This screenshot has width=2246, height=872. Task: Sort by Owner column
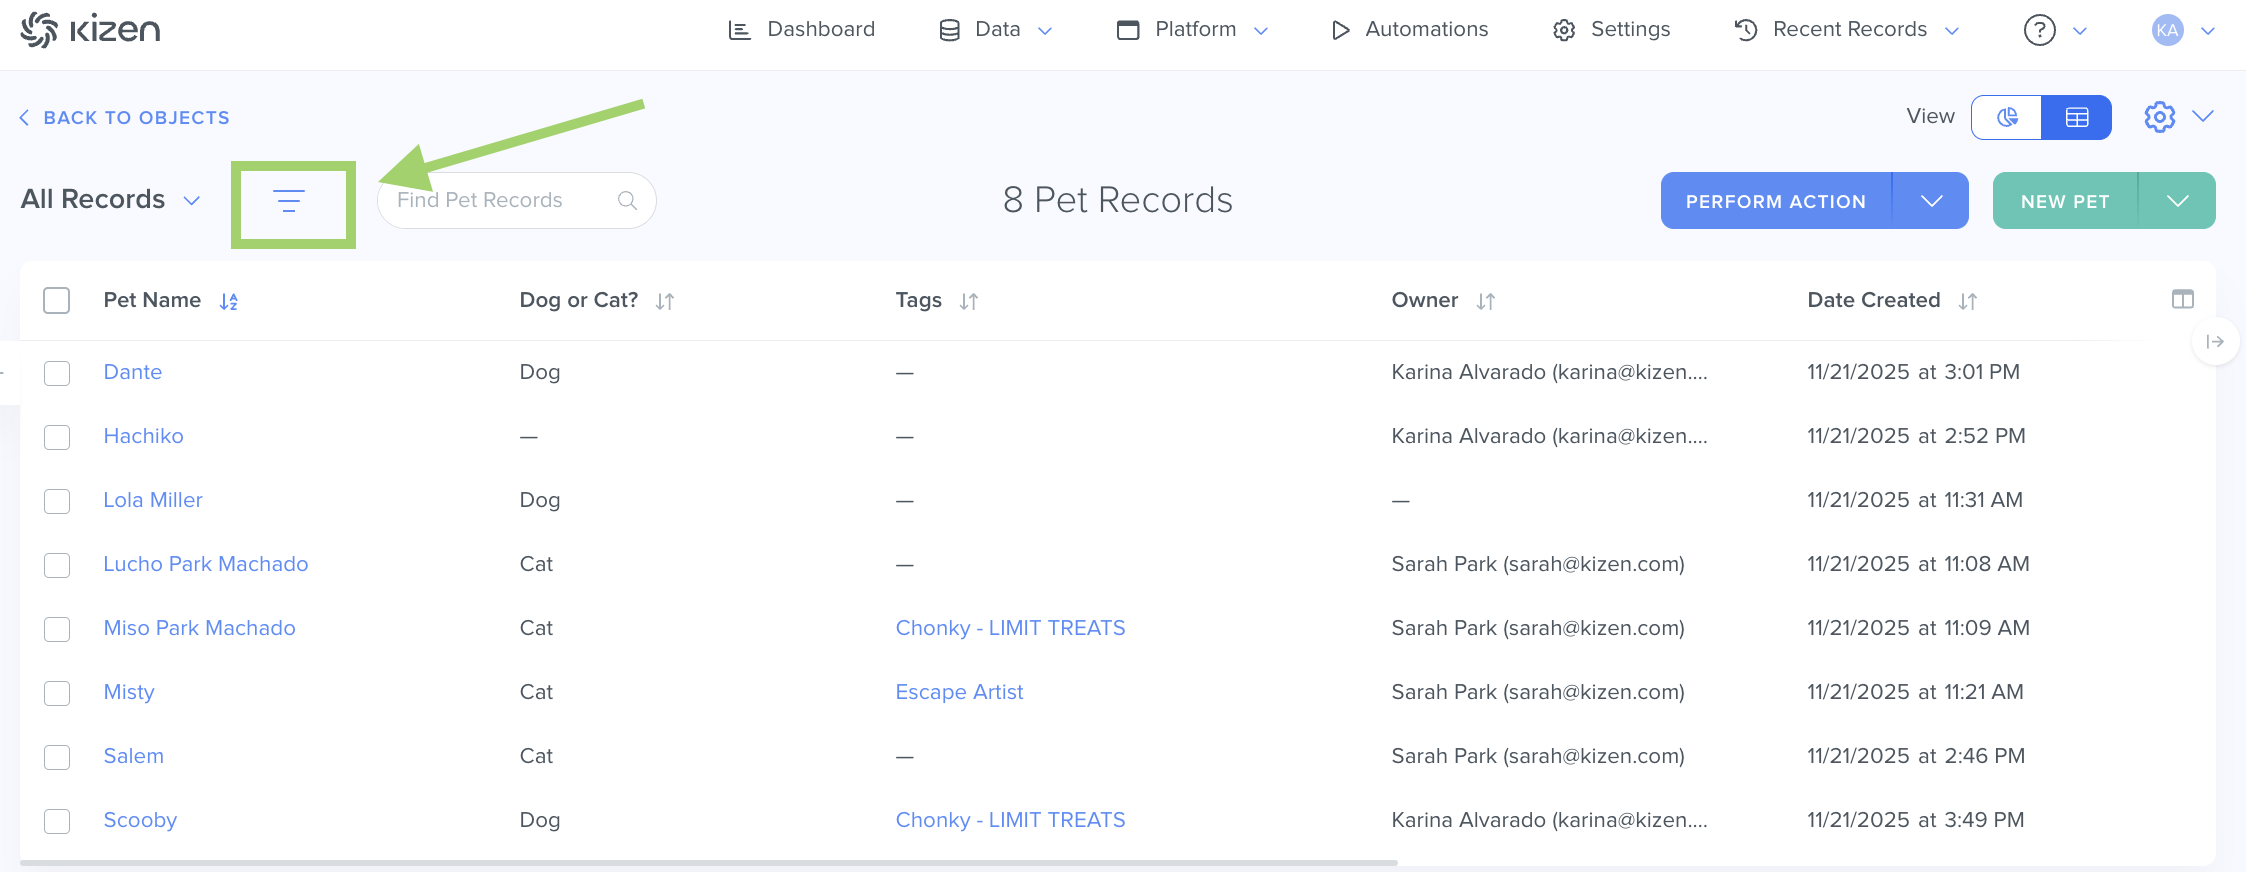[x=1486, y=301]
